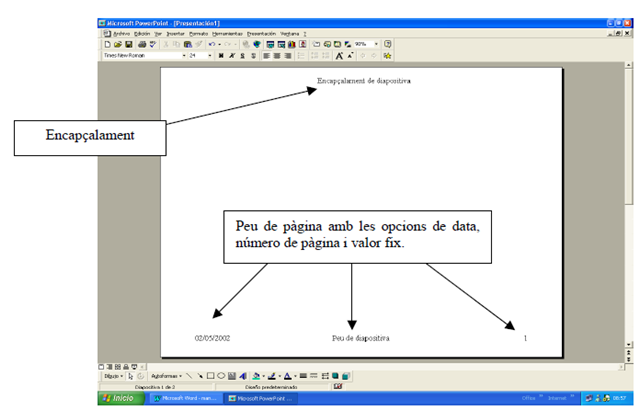Expand the Font Color dropdown arrow
The image size is (642, 414).
[x=295, y=376]
